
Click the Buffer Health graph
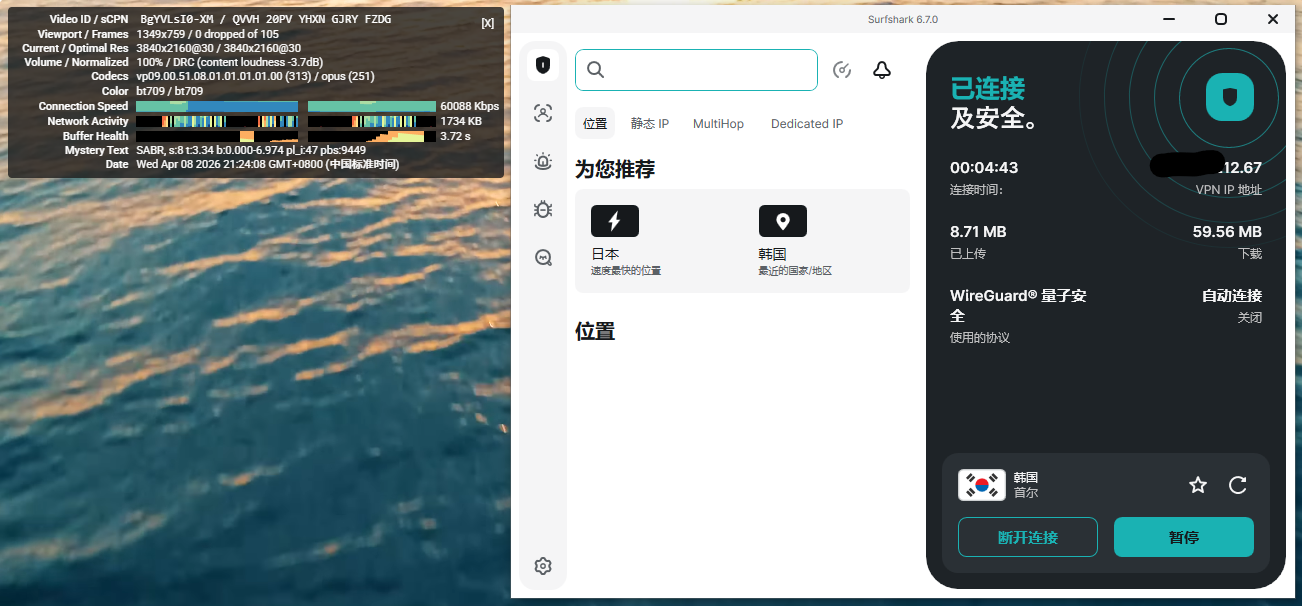286,136
